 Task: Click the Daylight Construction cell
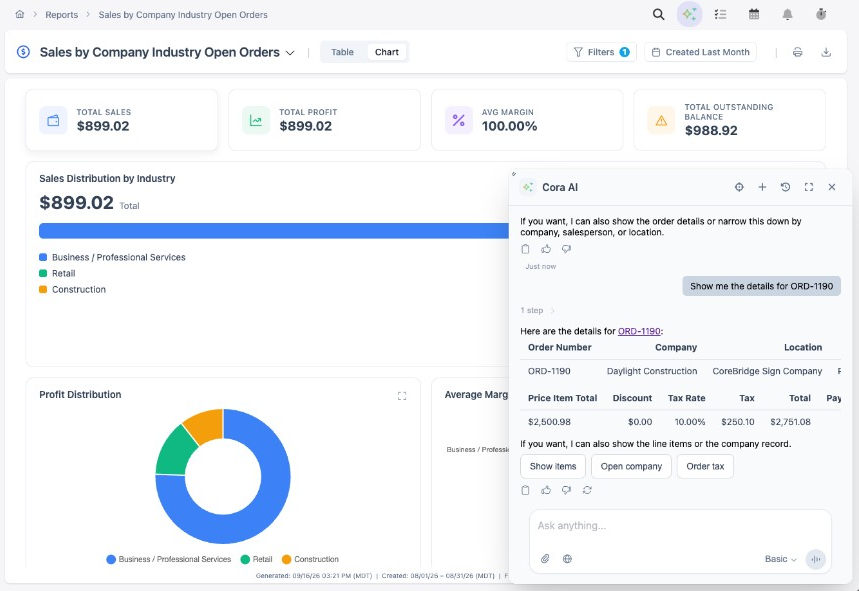pyautogui.click(x=652, y=371)
